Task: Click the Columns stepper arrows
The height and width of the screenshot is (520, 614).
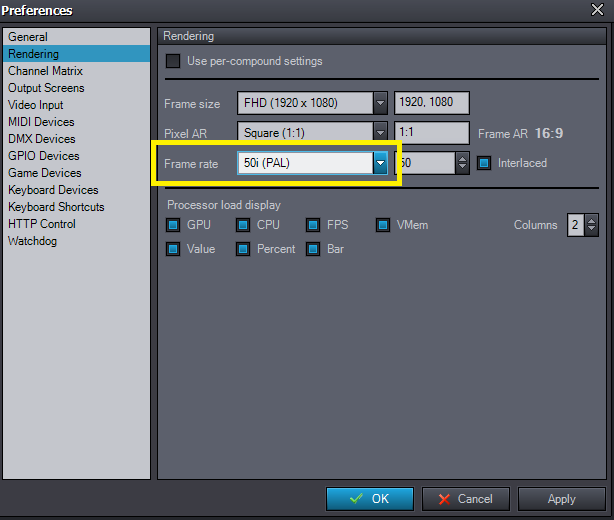Action: (x=591, y=225)
